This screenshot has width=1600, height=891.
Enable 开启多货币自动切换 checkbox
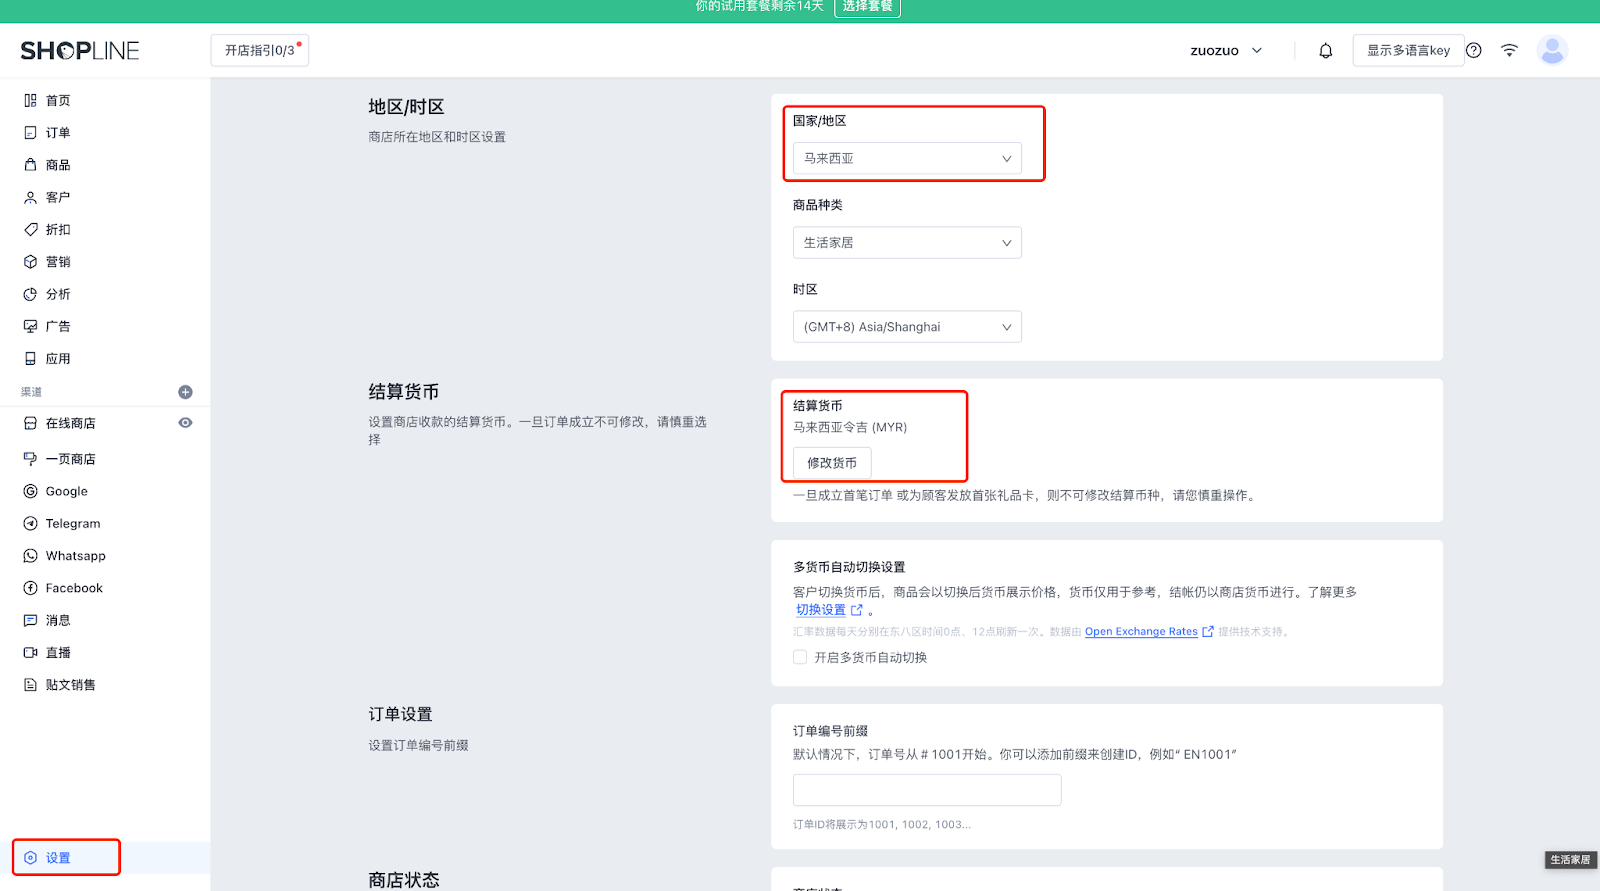(800, 657)
